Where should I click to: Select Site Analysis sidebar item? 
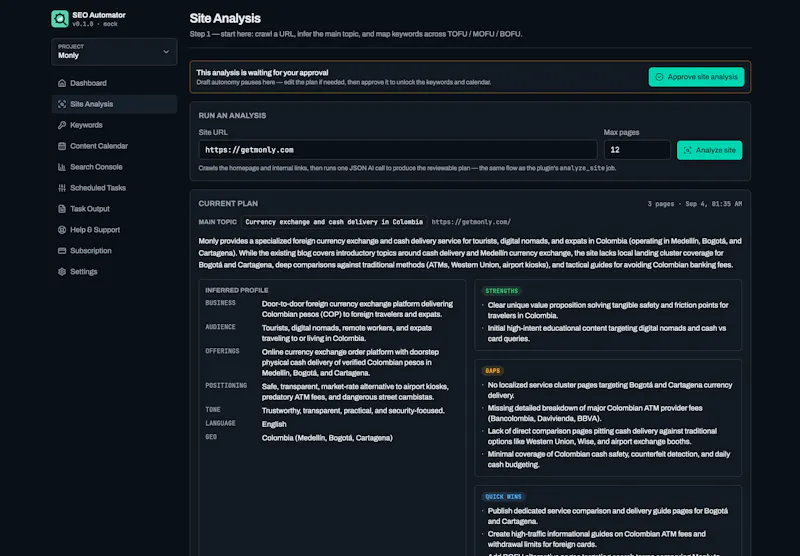[114, 104]
